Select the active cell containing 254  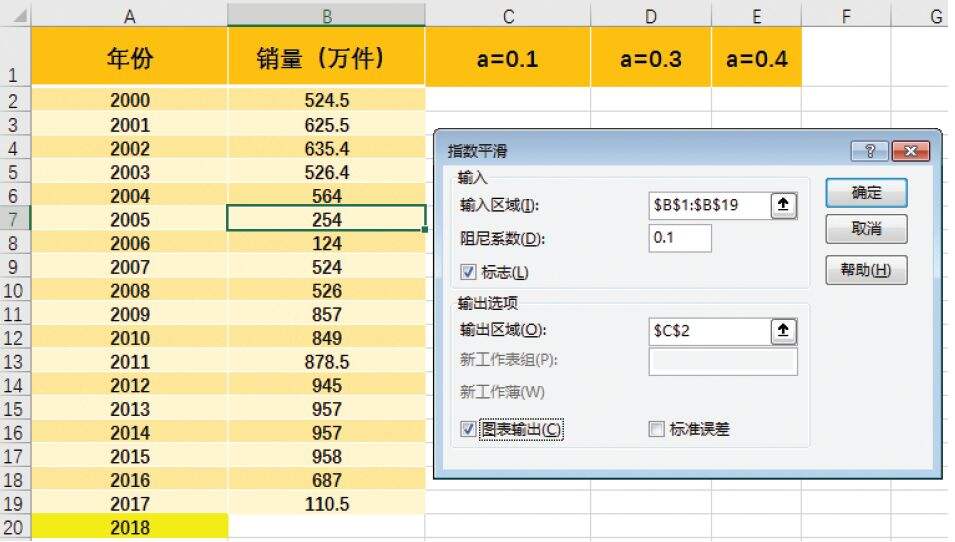pyautogui.click(x=326, y=219)
